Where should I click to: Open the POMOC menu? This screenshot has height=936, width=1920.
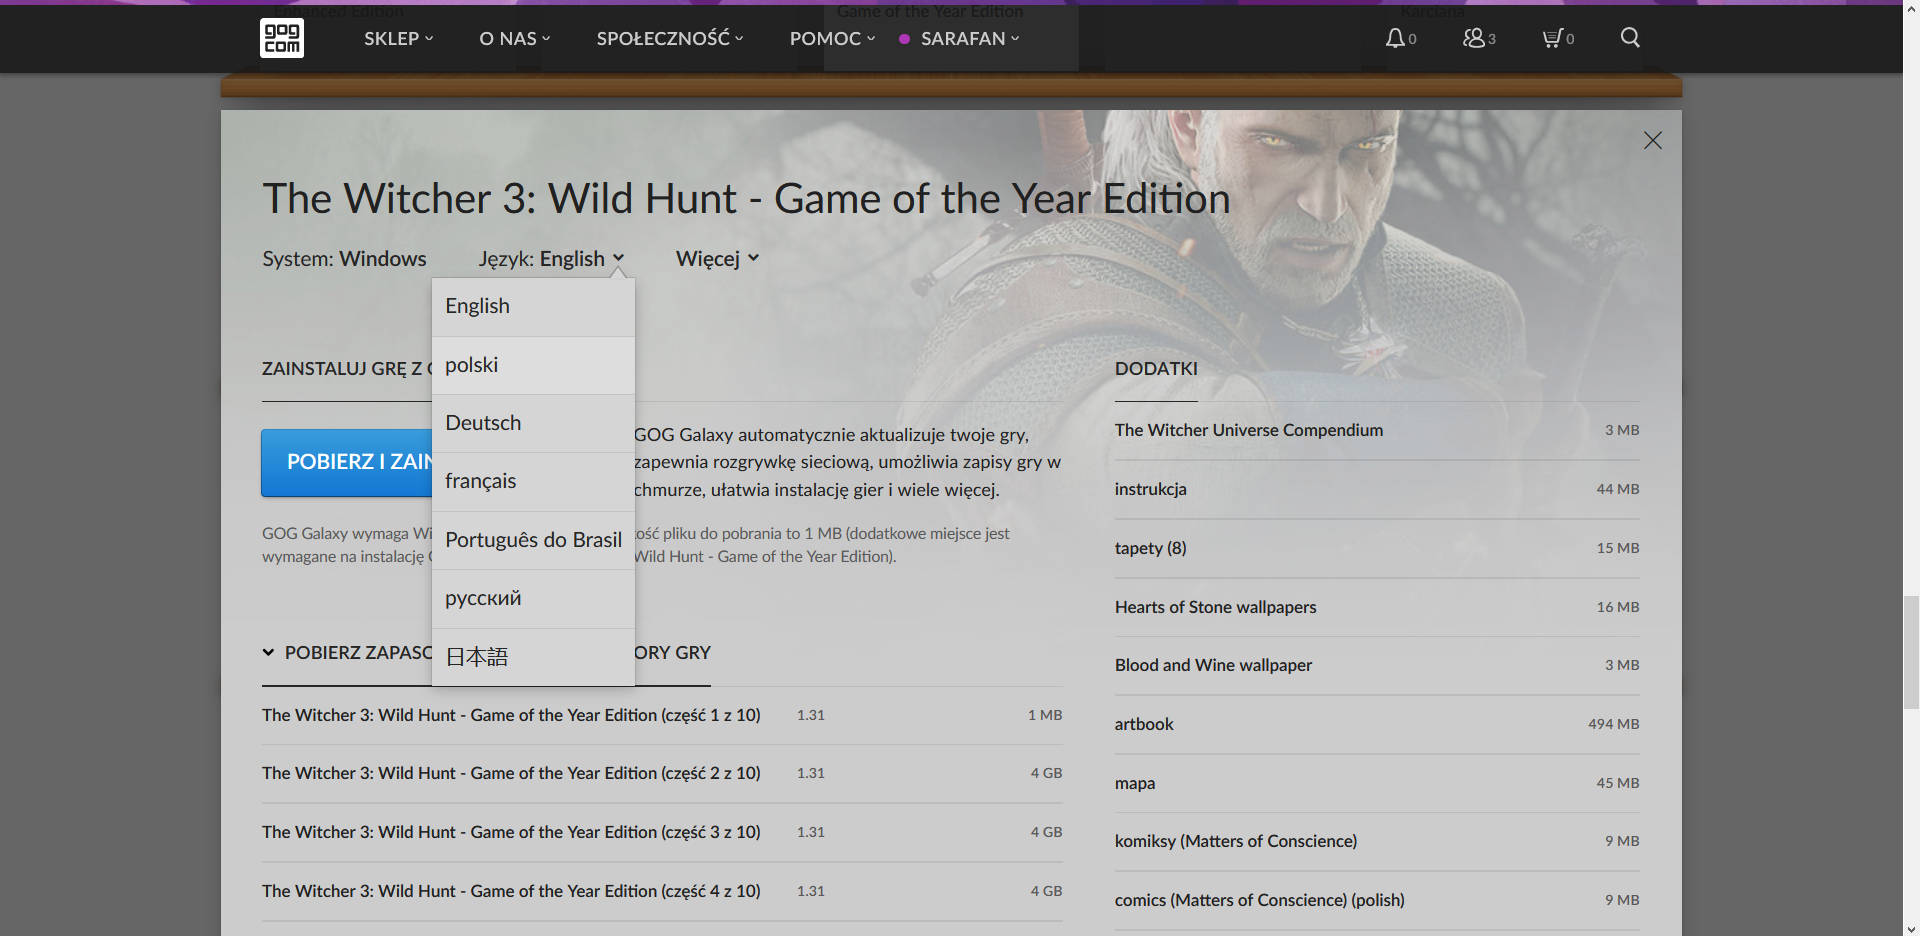coord(832,38)
